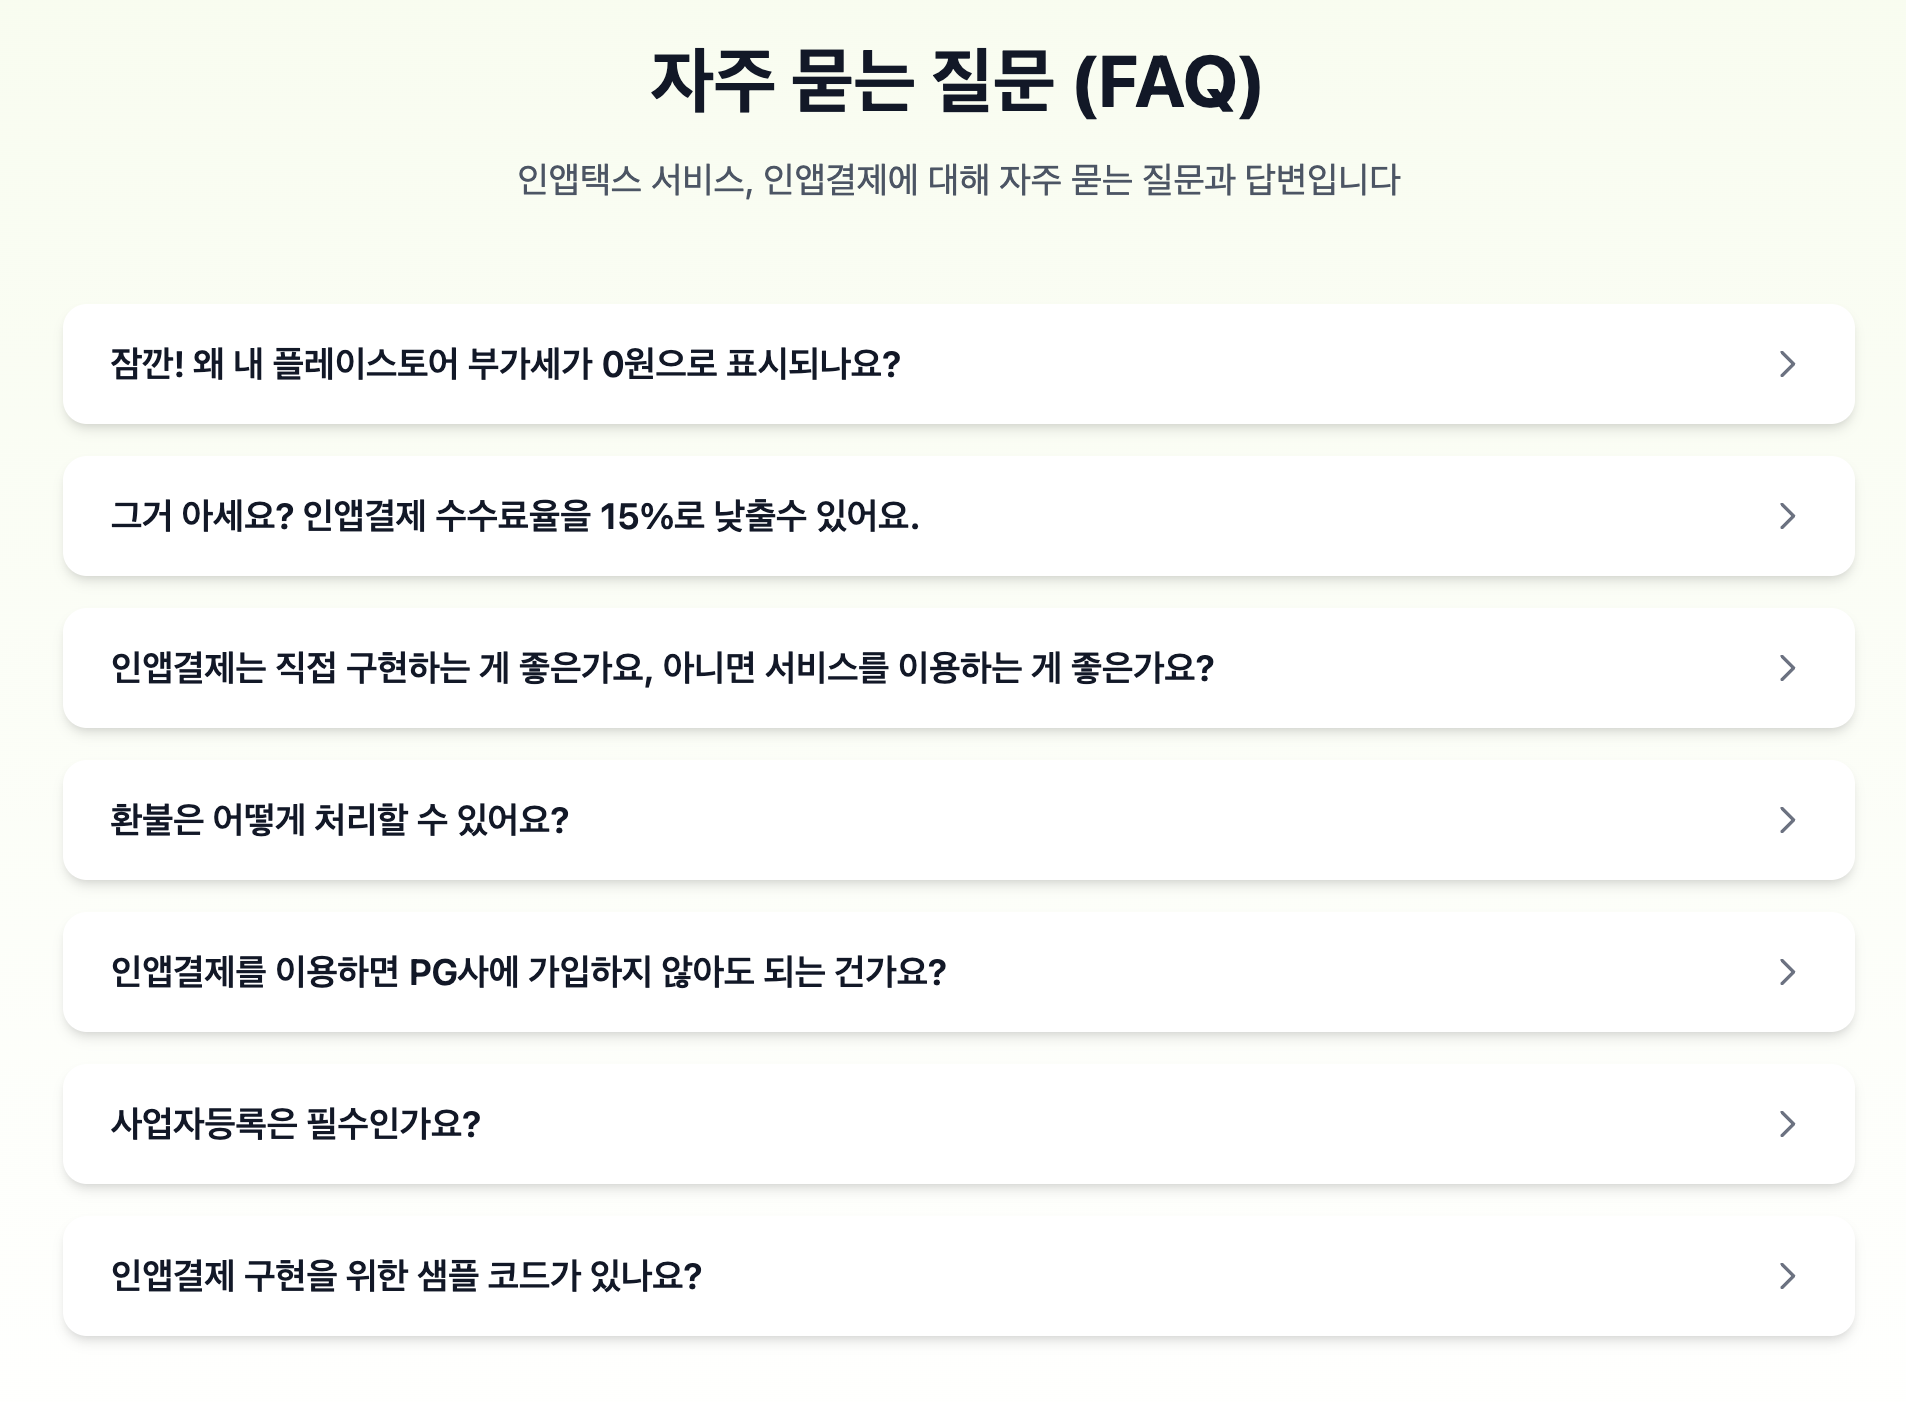The width and height of the screenshot is (1906, 1402).
Task: Click the chevron beside the VAT question
Action: tap(1788, 365)
